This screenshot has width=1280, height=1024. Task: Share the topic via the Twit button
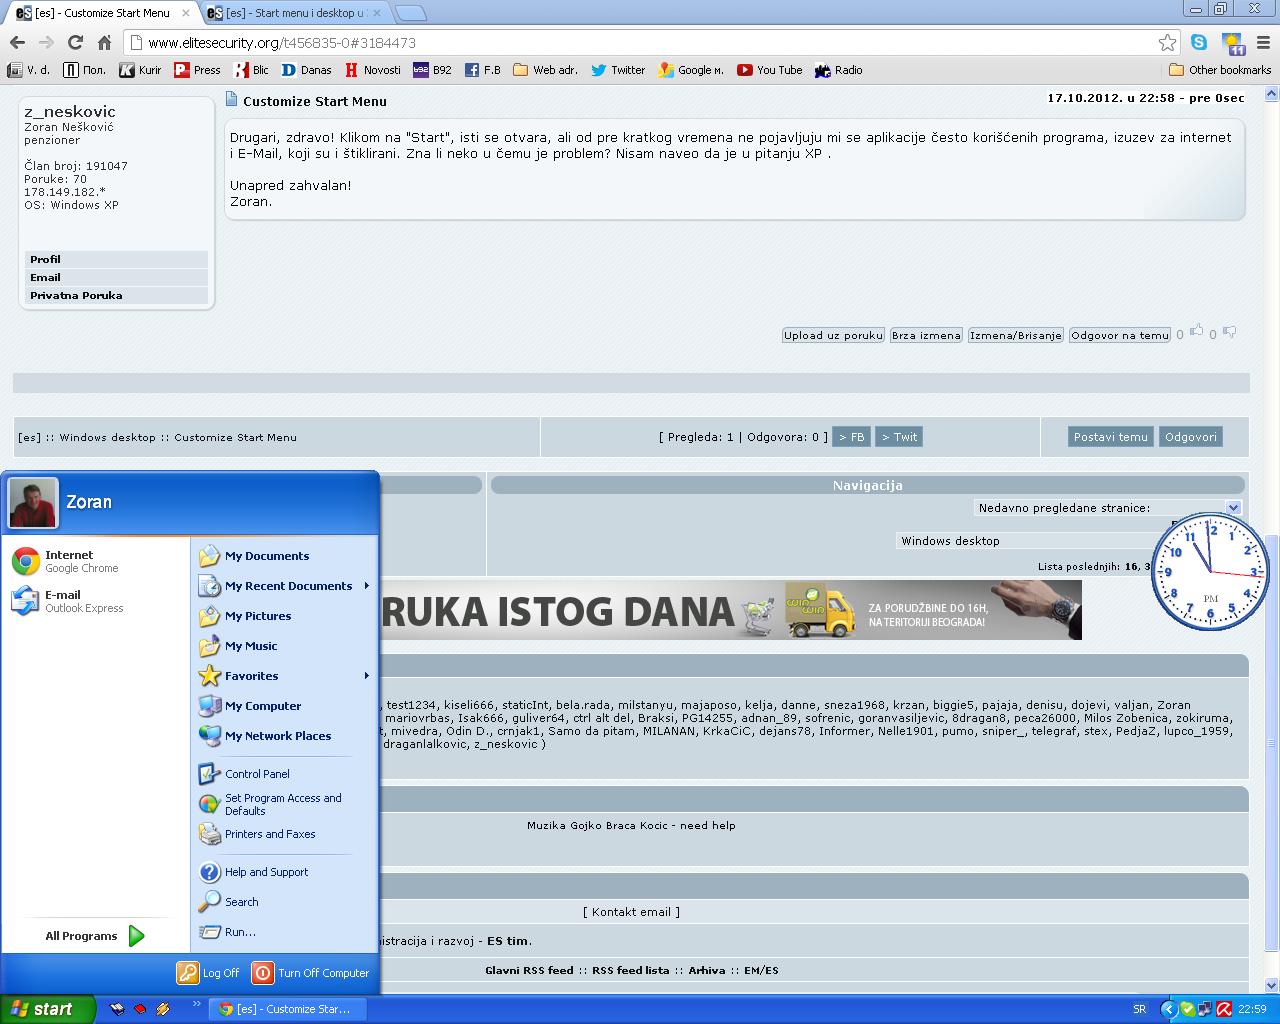click(x=899, y=437)
